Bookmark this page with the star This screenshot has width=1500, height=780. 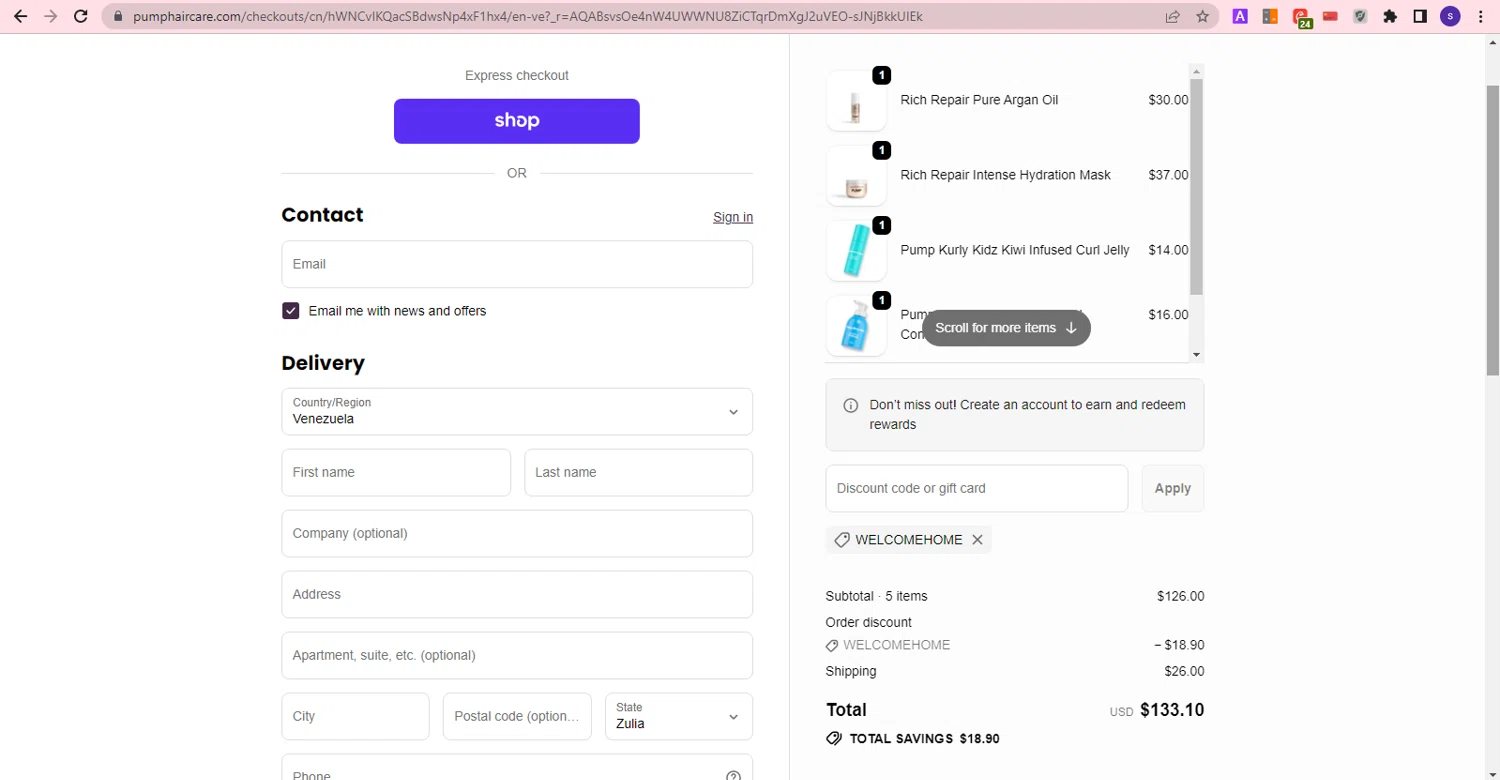pos(1202,16)
